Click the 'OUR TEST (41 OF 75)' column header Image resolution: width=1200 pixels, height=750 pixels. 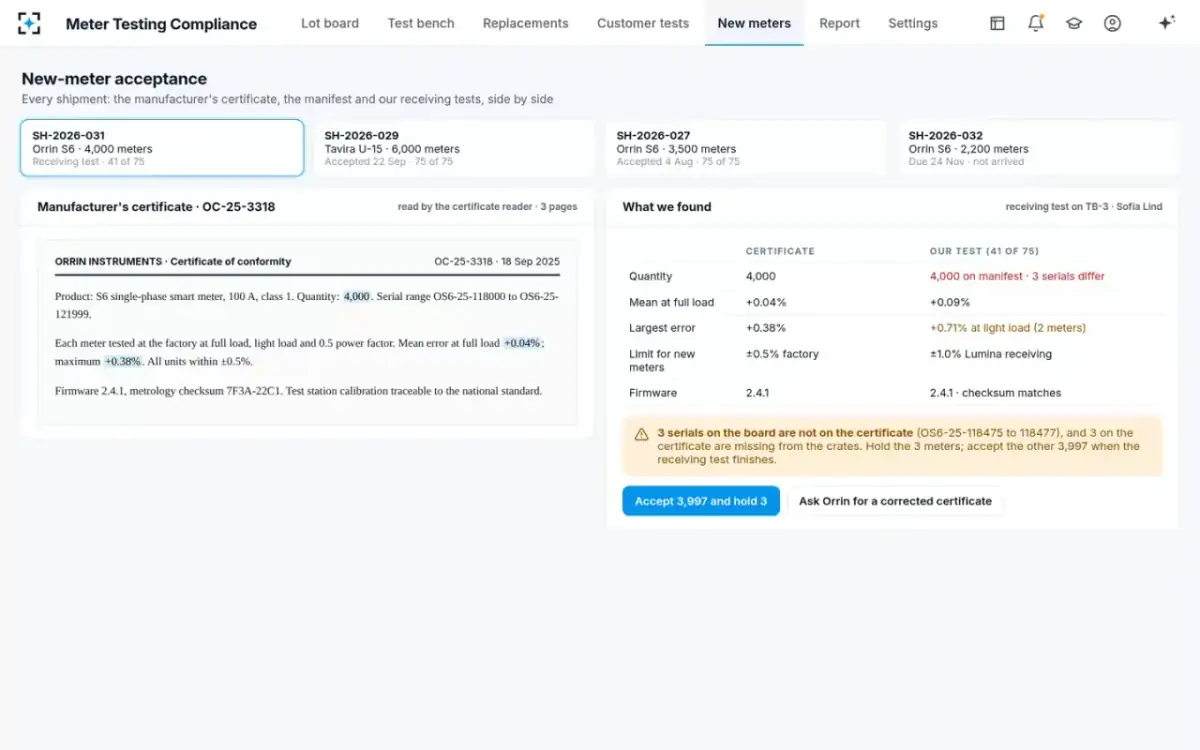point(984,251)
